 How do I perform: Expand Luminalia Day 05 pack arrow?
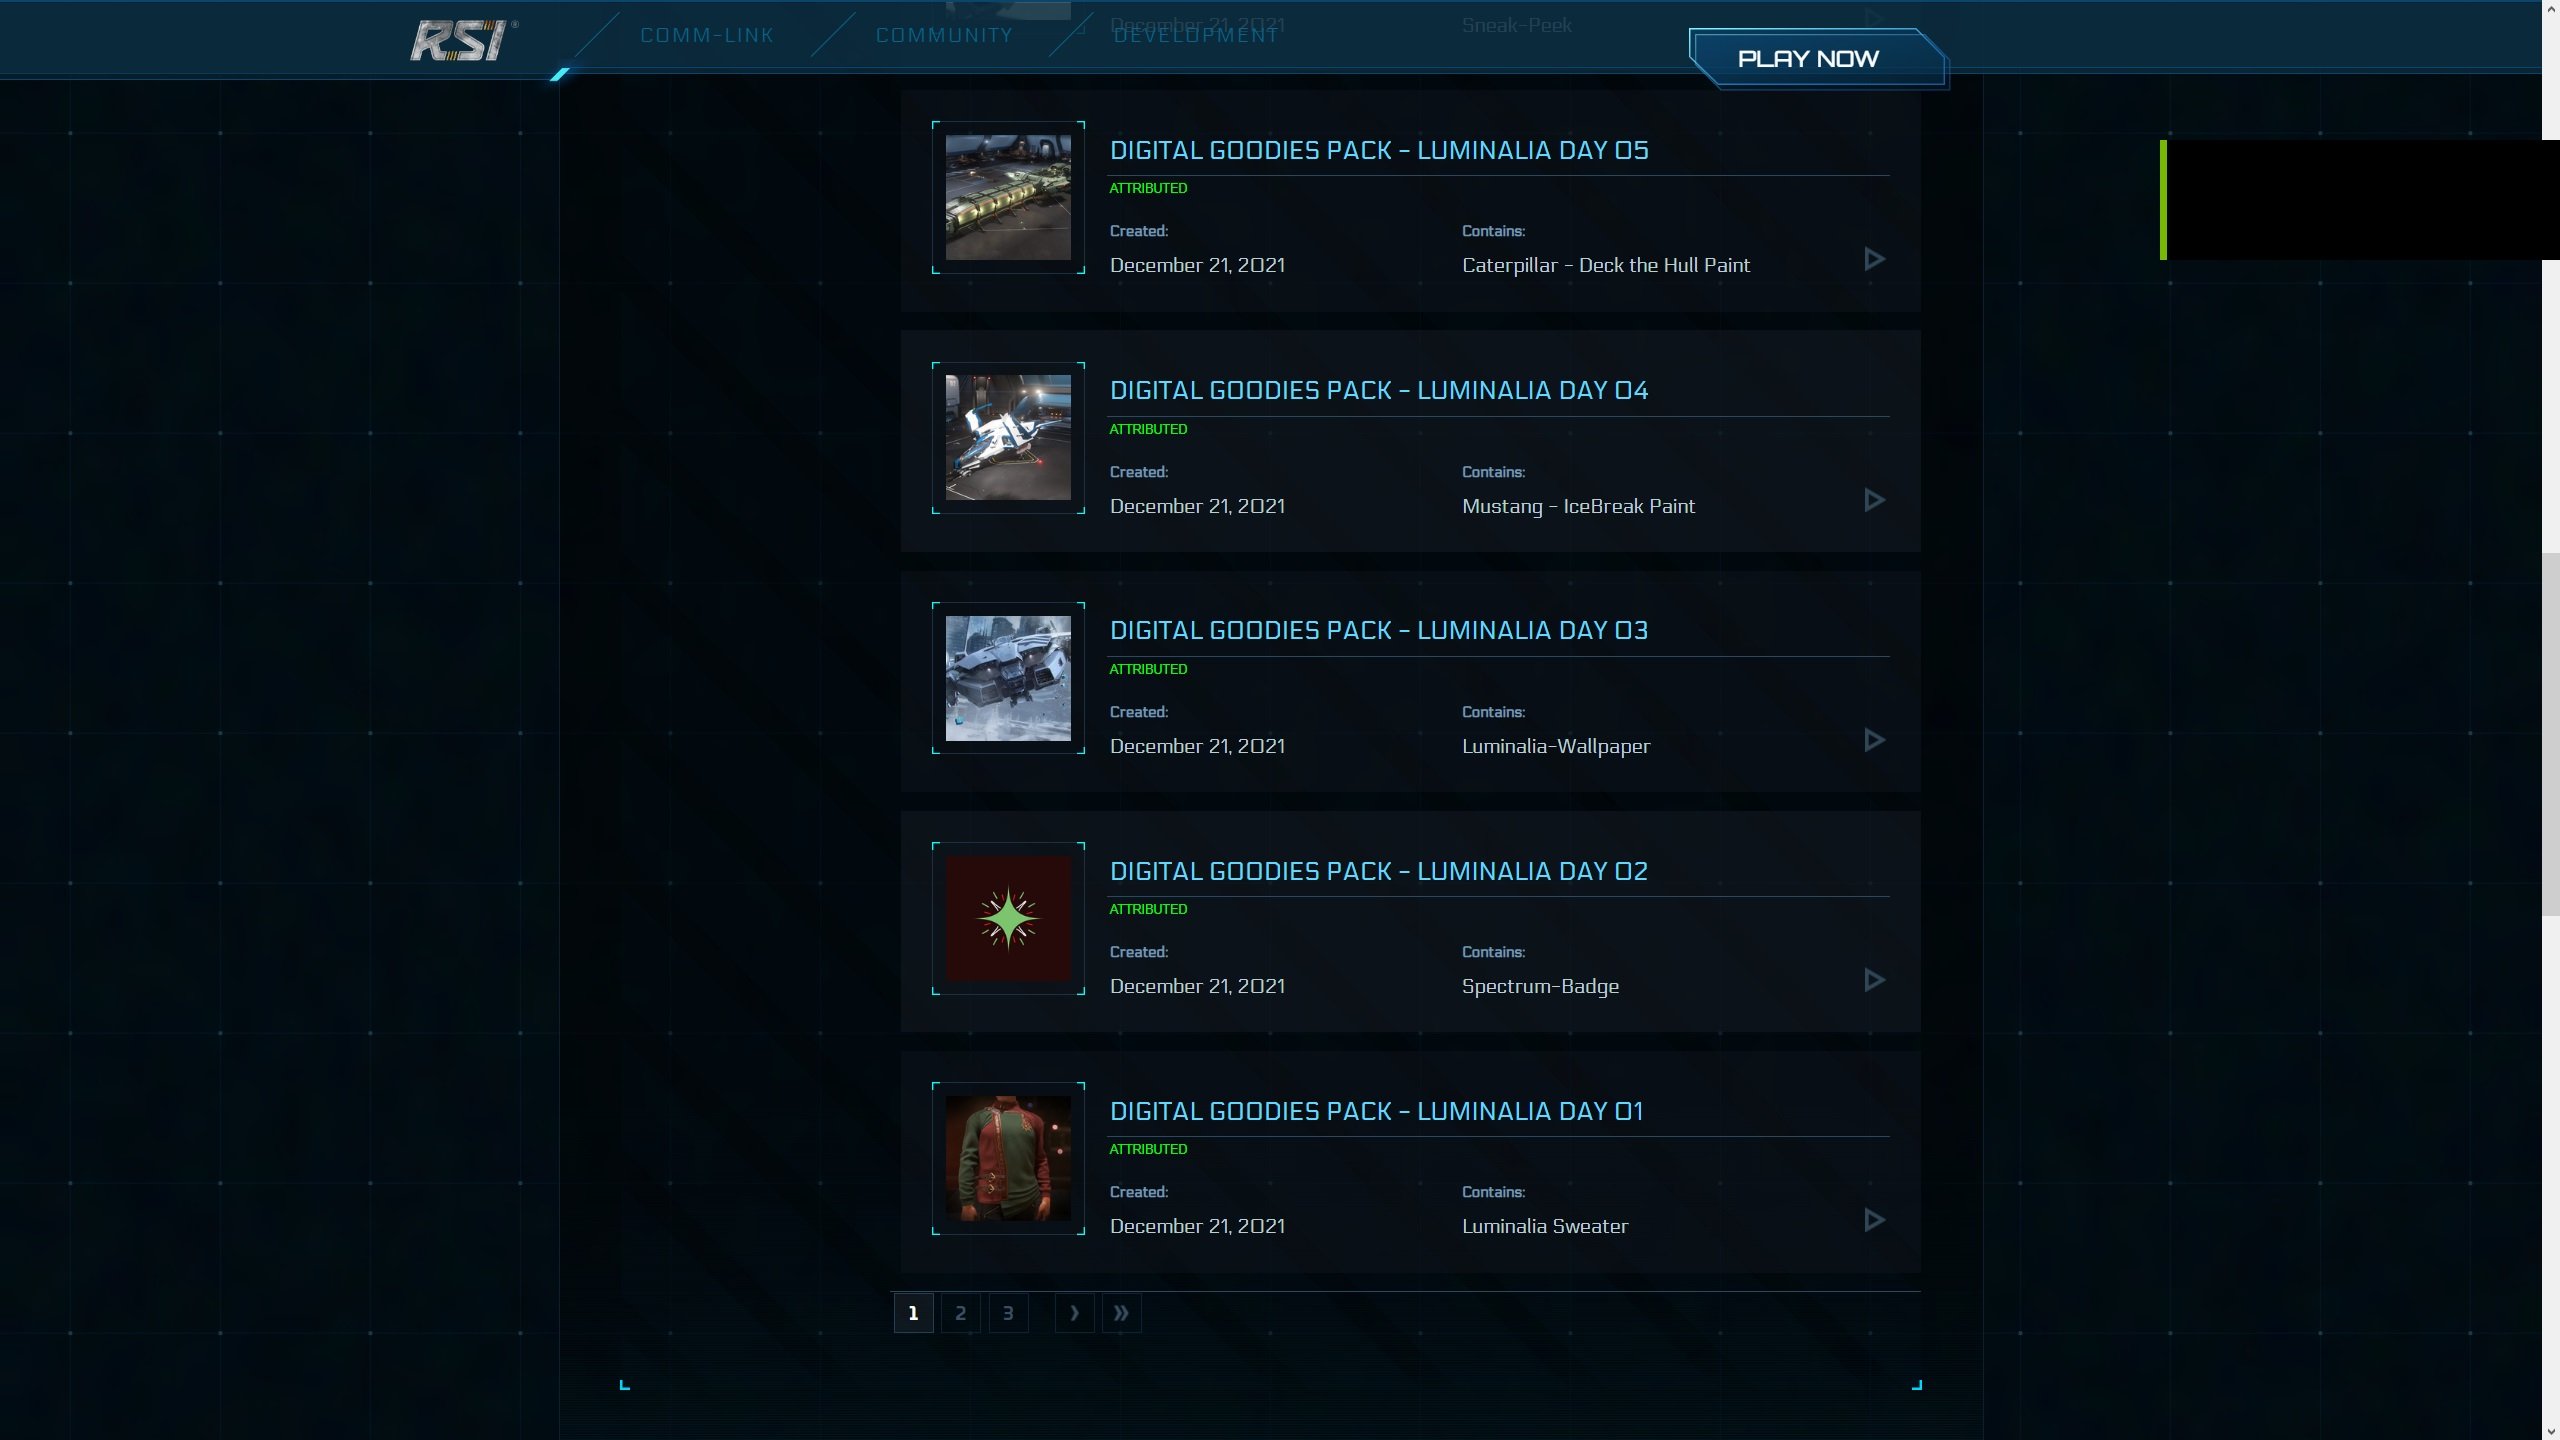click(x=1875, y=259)
